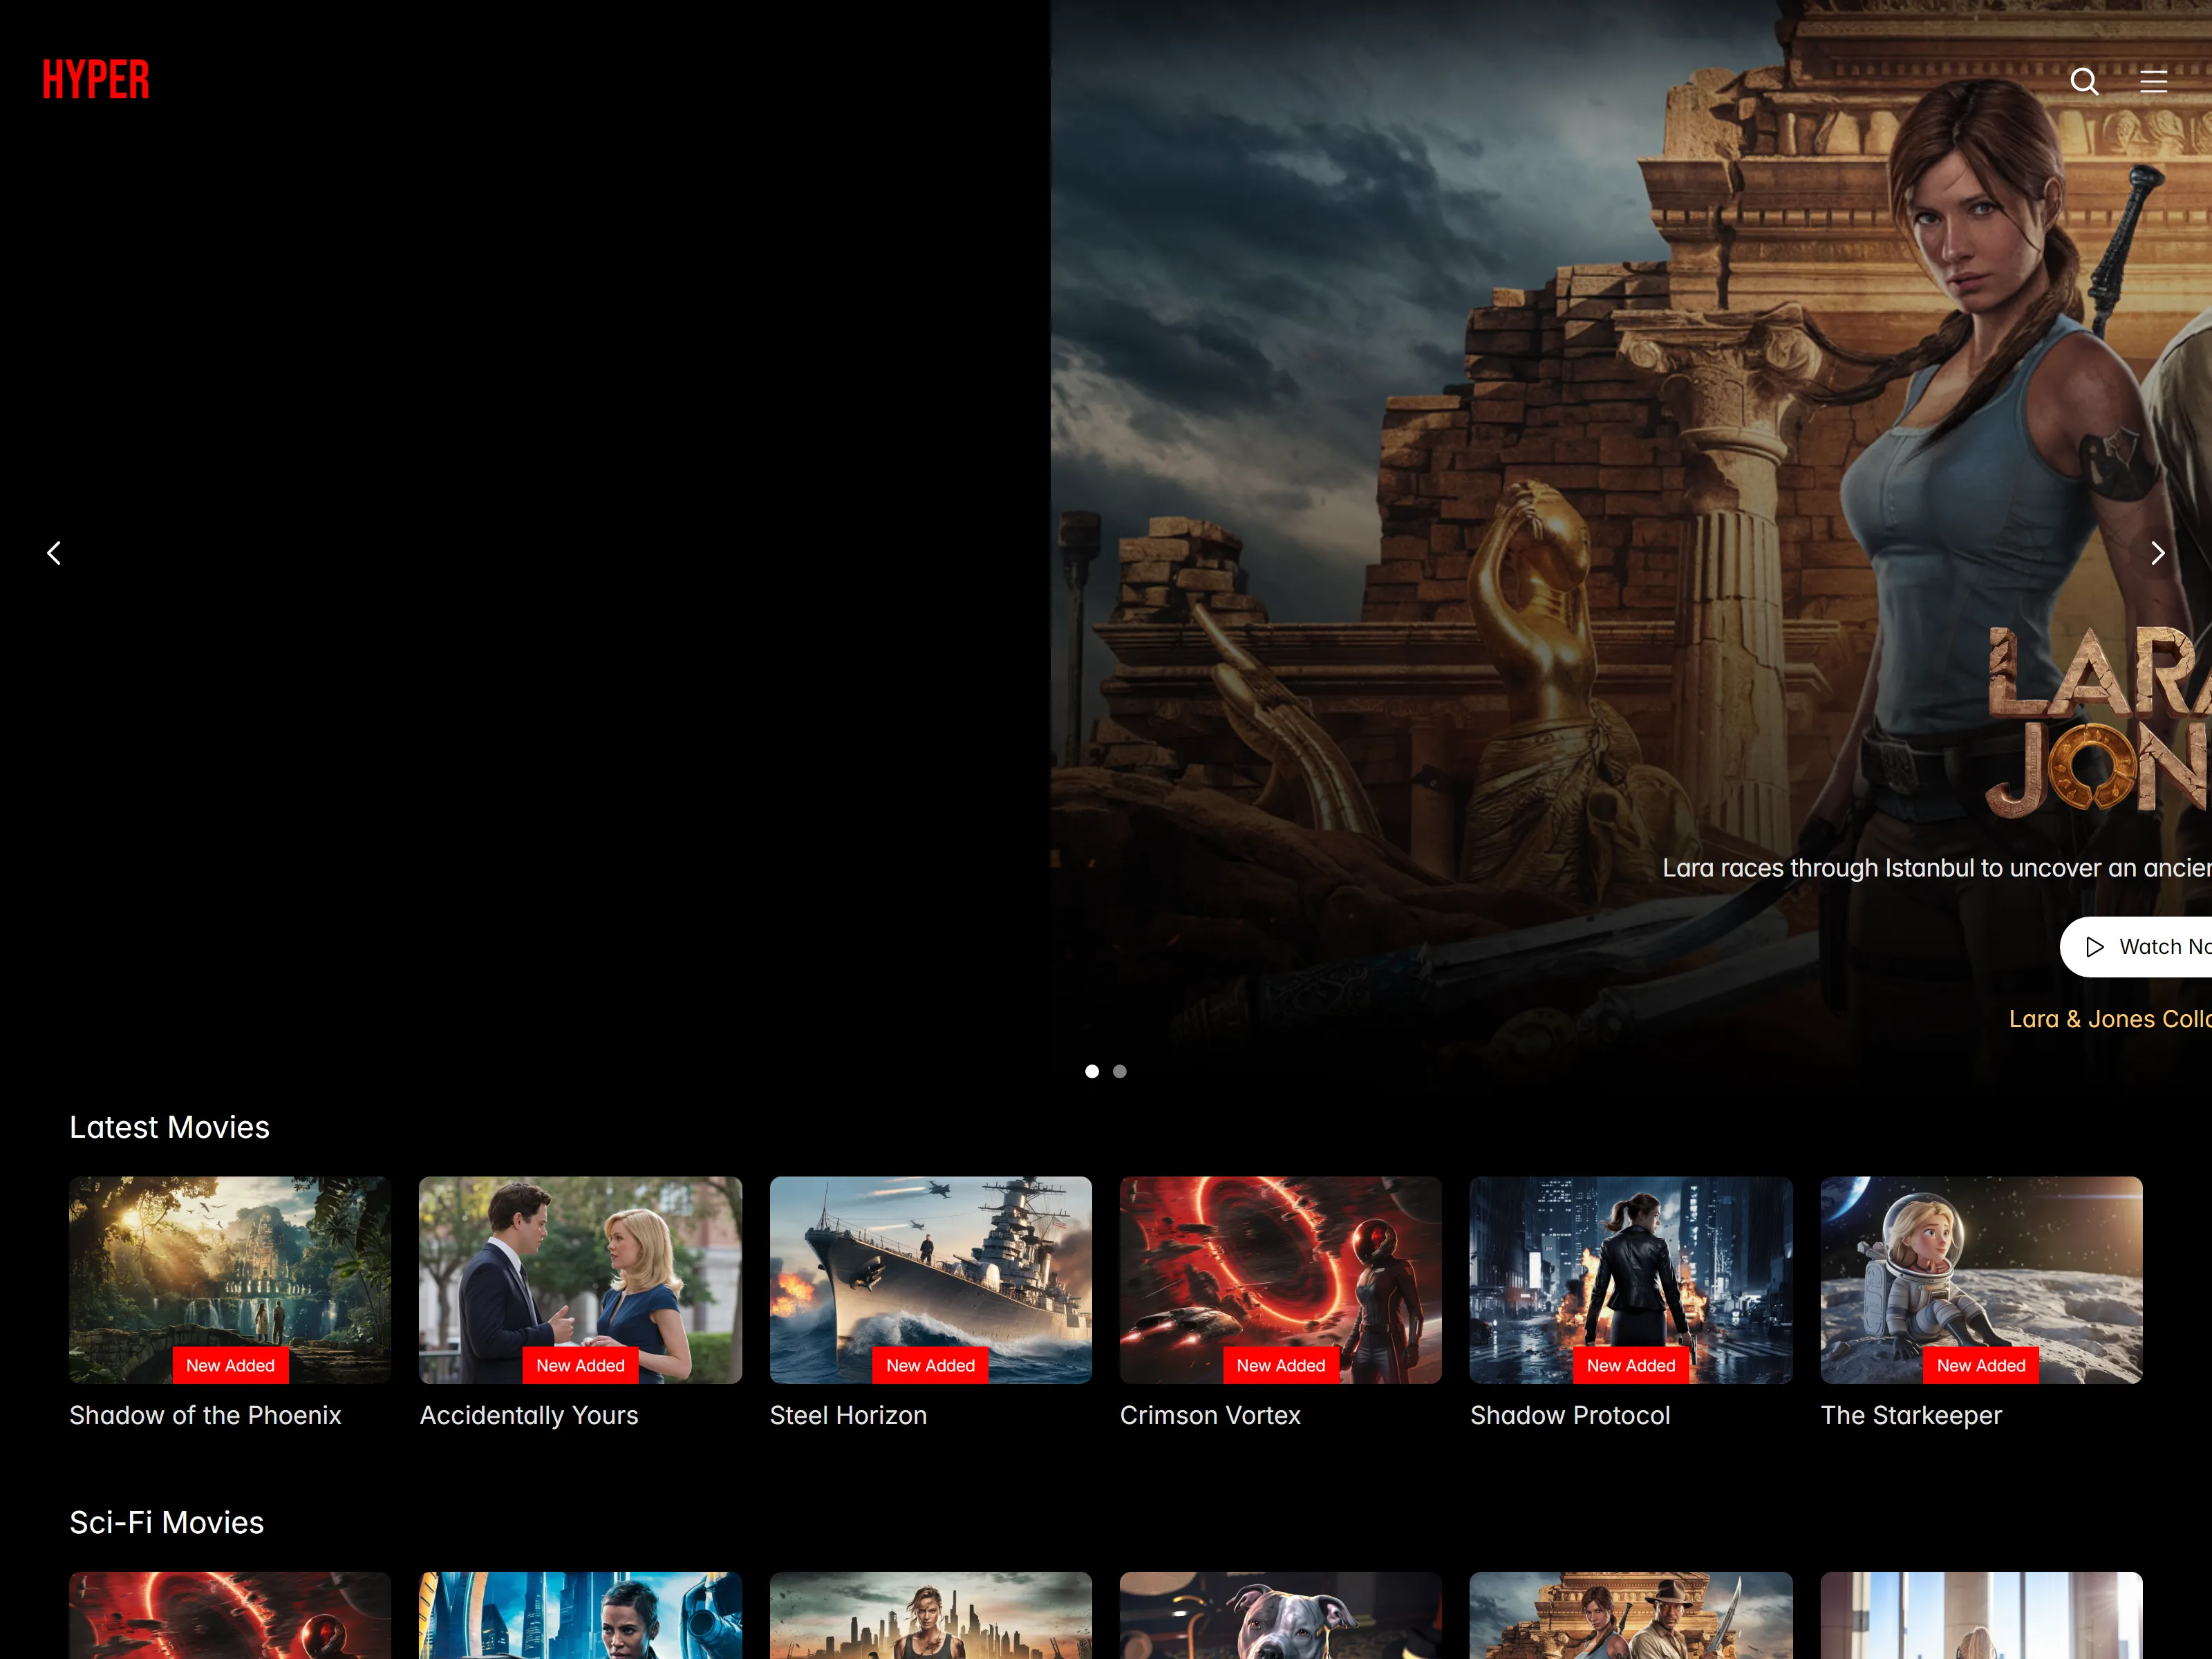
Task: Open The Starkeeper astronaut thumbnail
Action: tap(1981, 1280)
